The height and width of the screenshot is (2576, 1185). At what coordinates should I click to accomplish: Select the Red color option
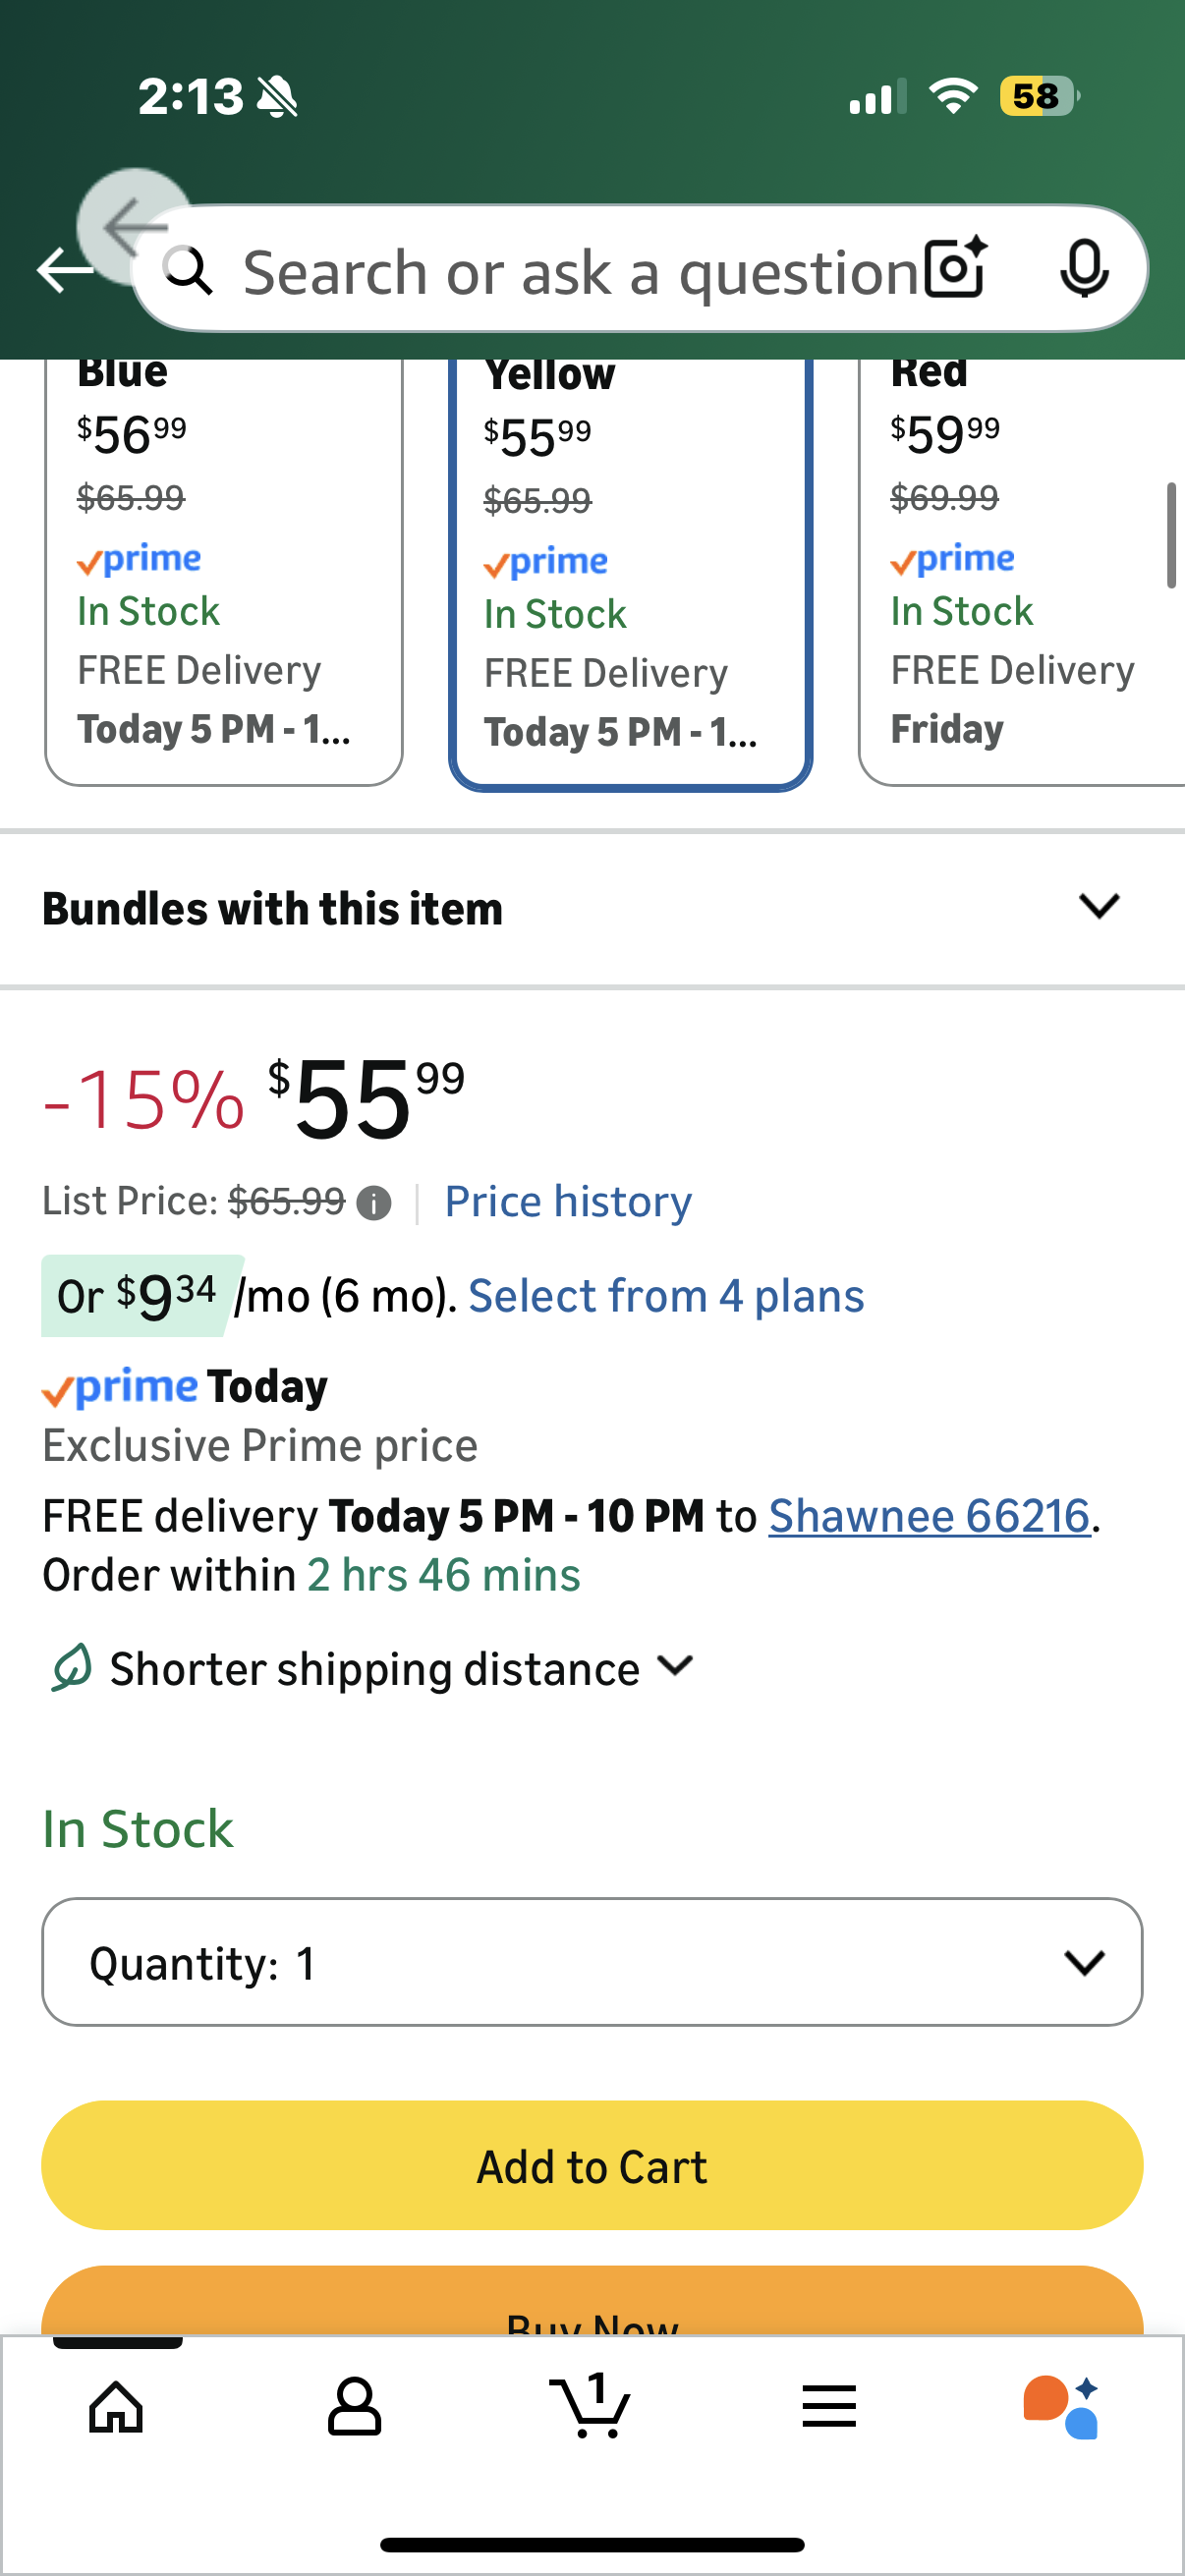coord(1020,570)
